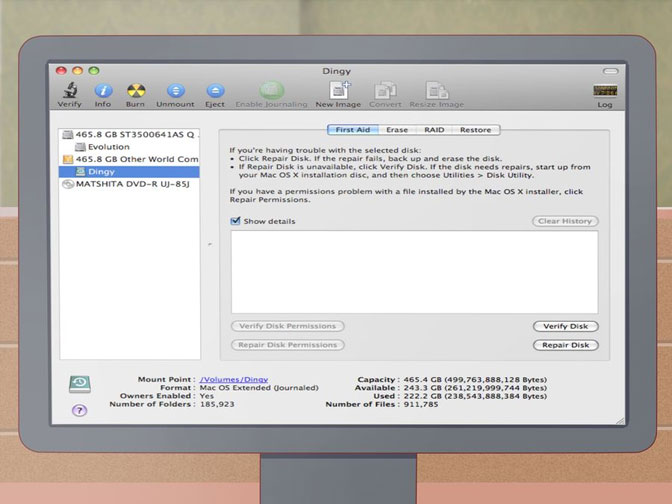Select the Dingy volume in sidebar

[129, 172]
